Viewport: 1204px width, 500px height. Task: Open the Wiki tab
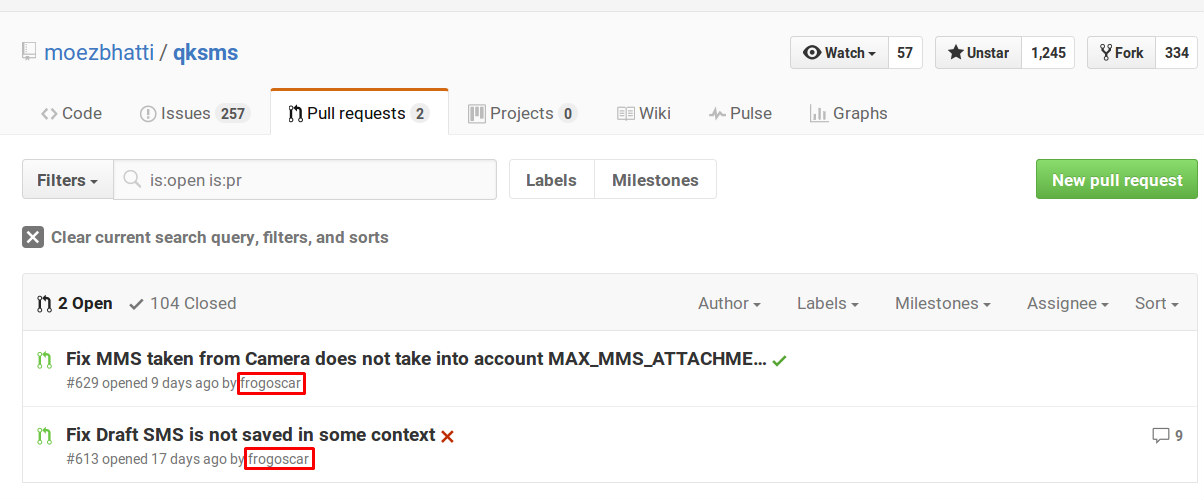(x=644, y=113)
